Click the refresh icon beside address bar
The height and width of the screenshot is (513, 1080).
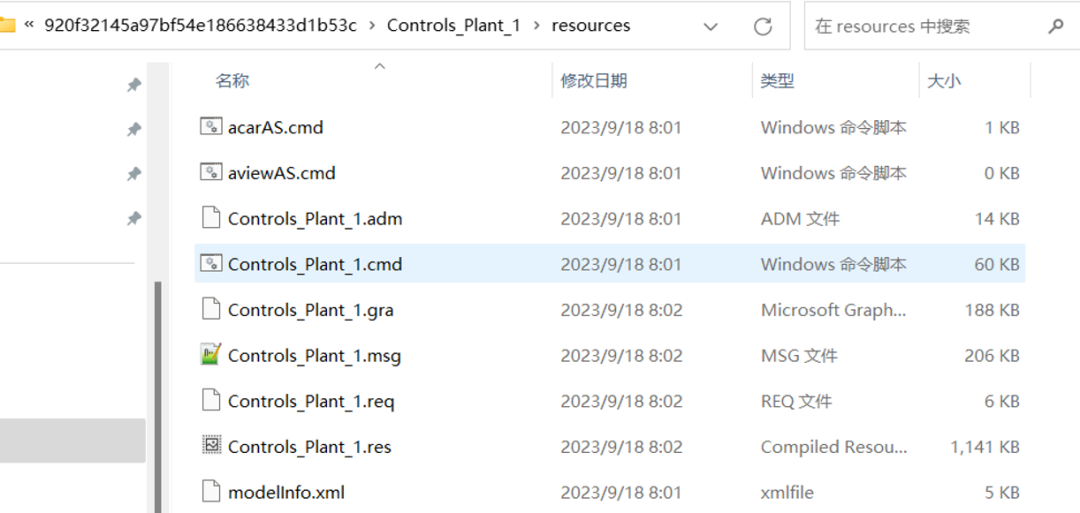coord(762,26)
